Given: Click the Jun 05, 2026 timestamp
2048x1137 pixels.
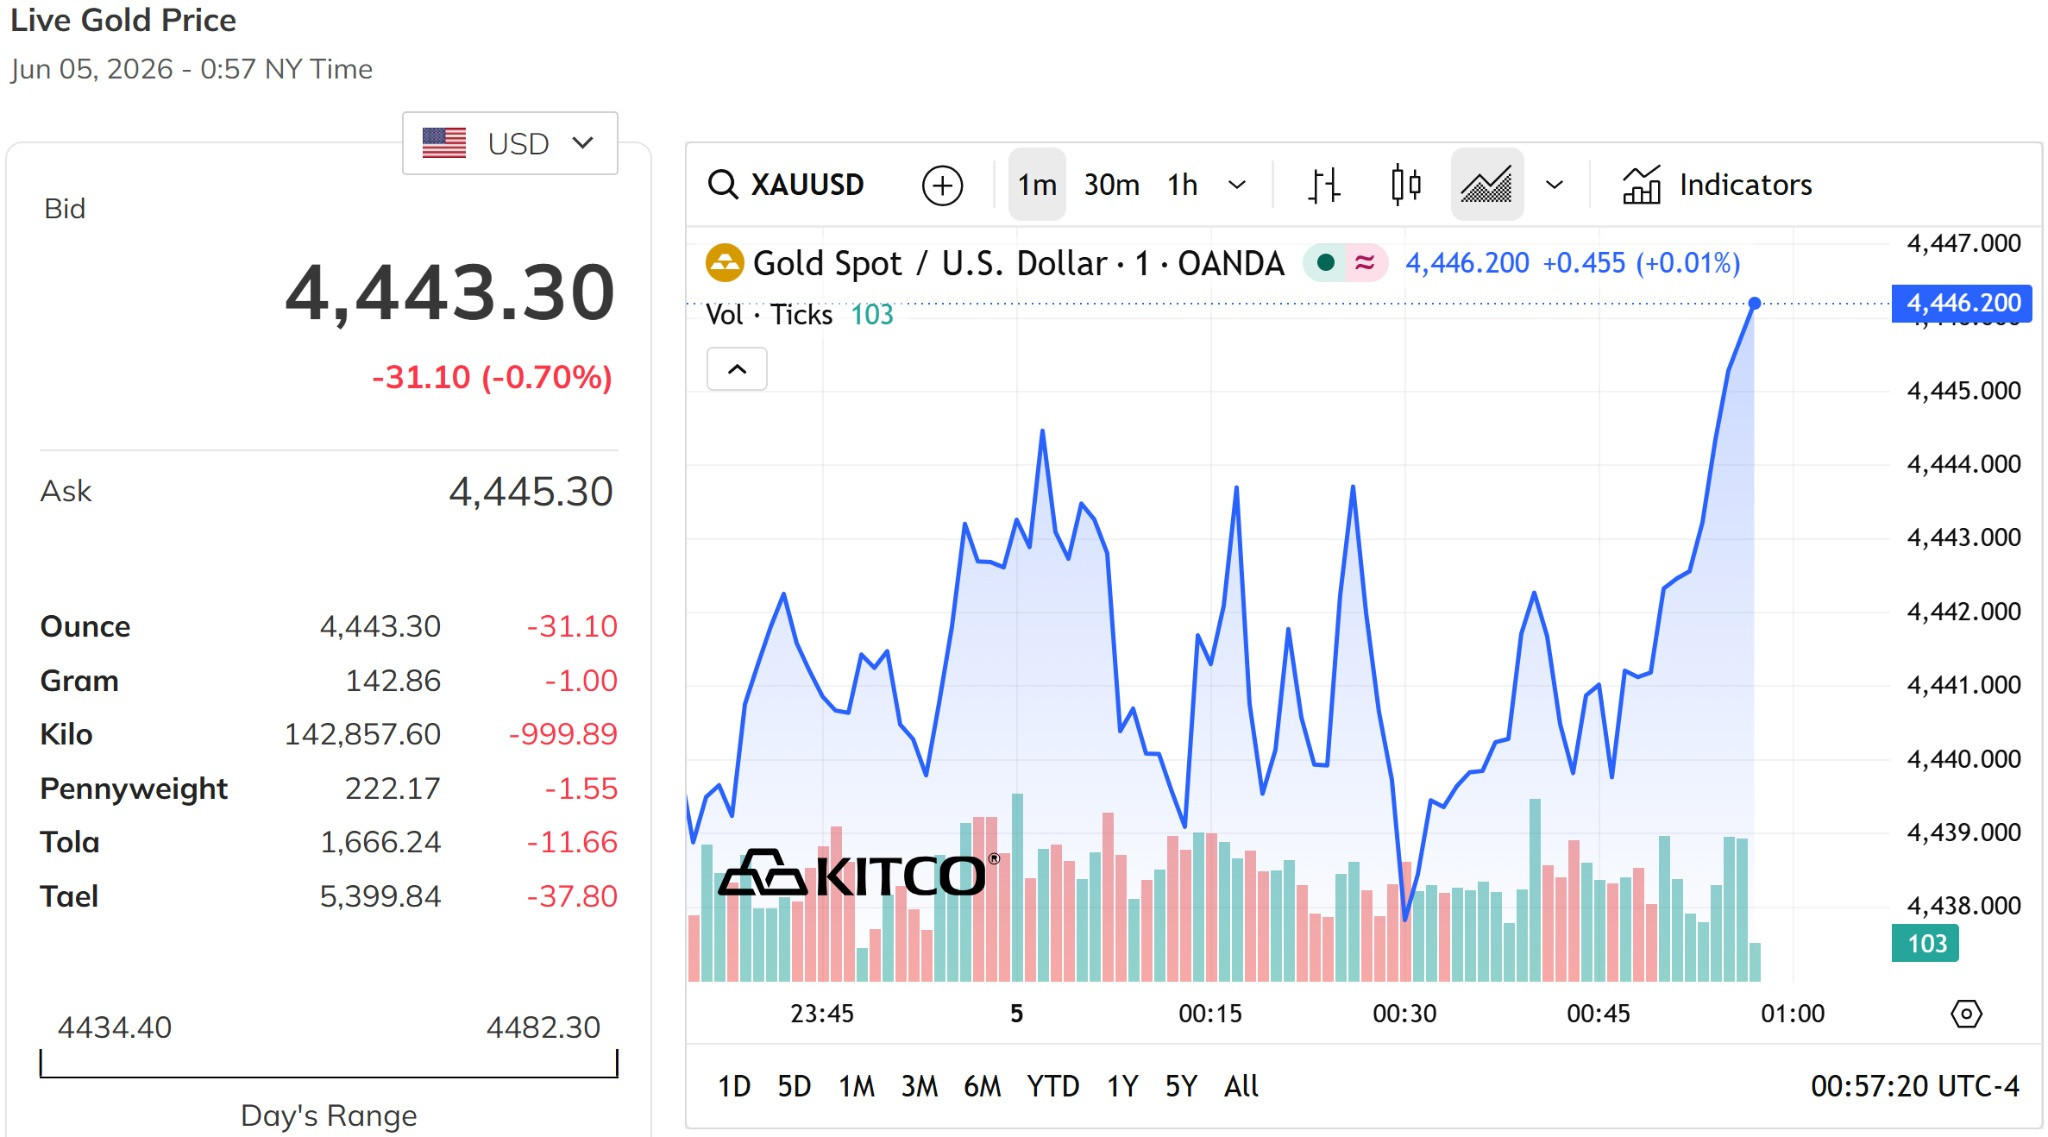Looking at the screenshot, I should click(191, 69).
